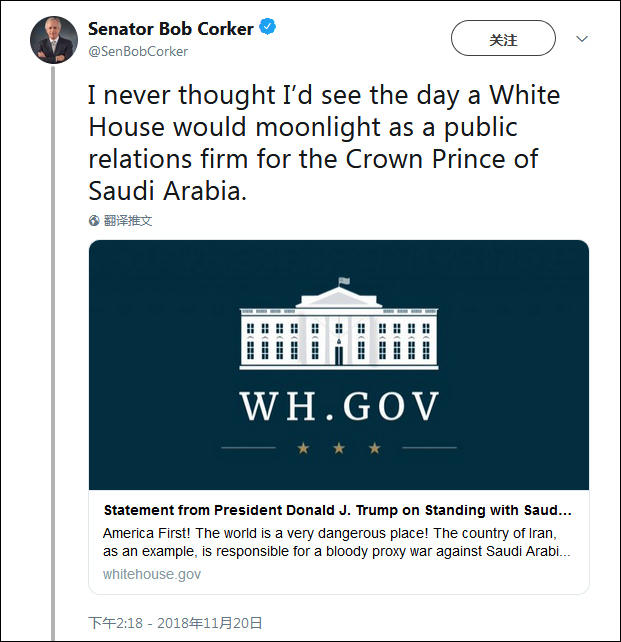Click the left gold star below WH.GOV
621x642 pixels.
coord(303,448)
